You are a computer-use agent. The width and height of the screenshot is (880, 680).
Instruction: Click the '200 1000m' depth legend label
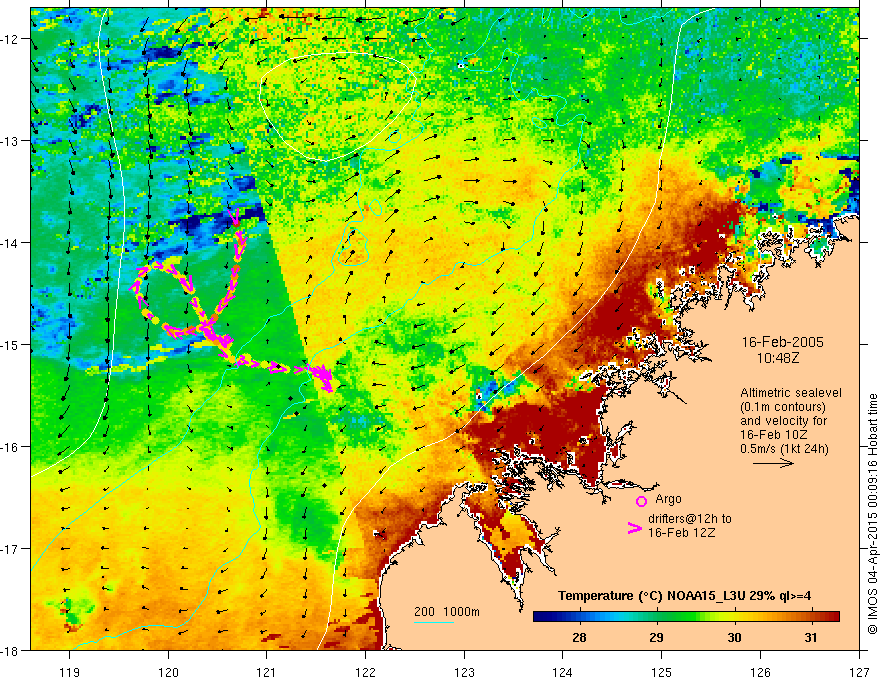click(x=447, y=612)
